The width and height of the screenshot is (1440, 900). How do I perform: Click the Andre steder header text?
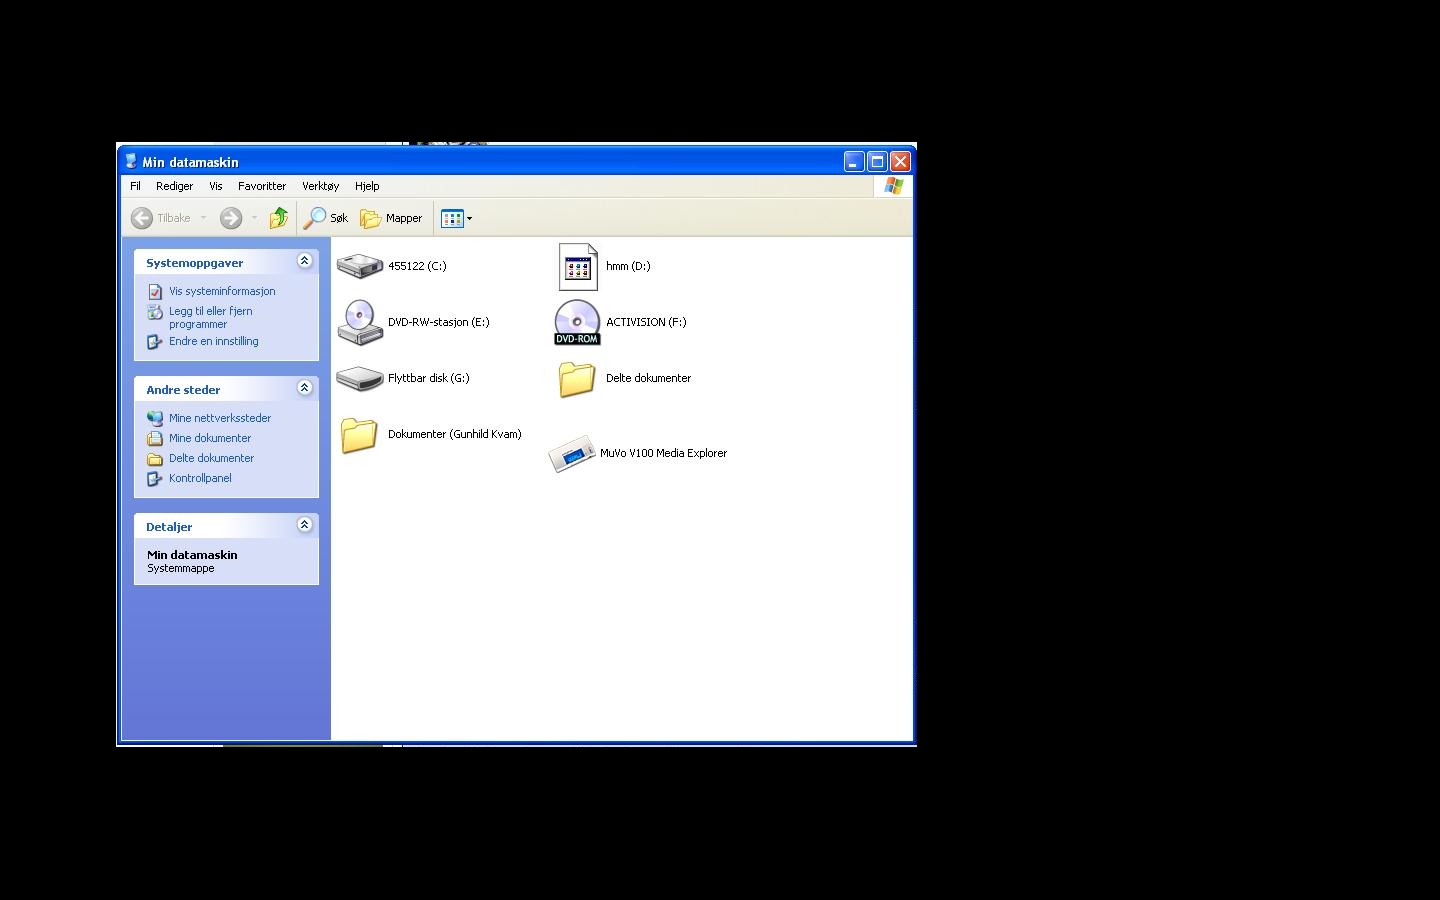coord(183,390)
